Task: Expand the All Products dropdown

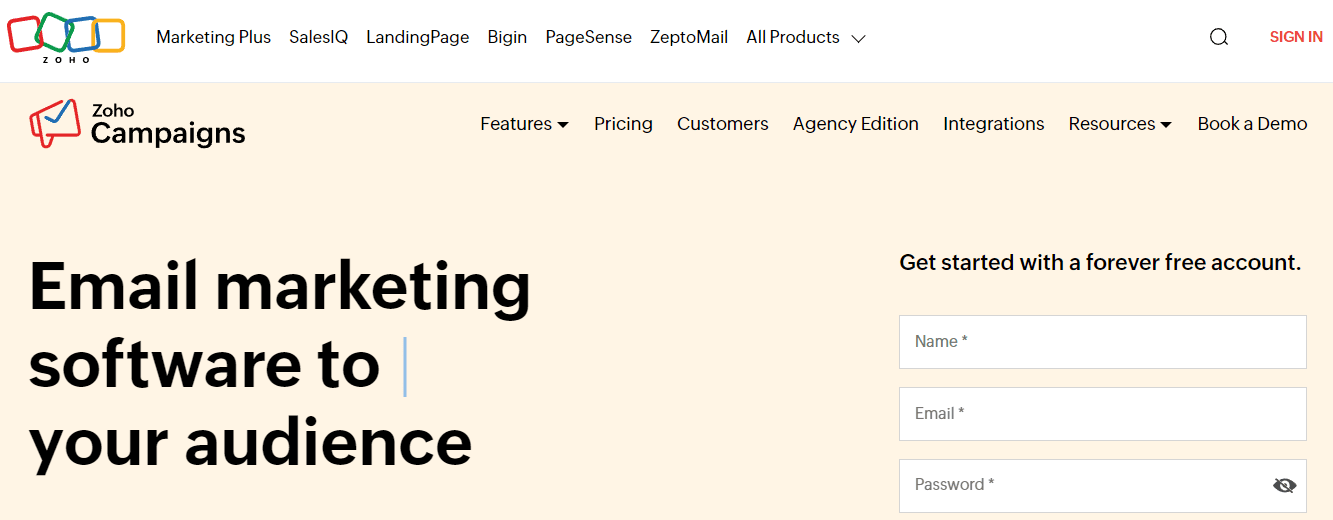Action: pos(805,37)
